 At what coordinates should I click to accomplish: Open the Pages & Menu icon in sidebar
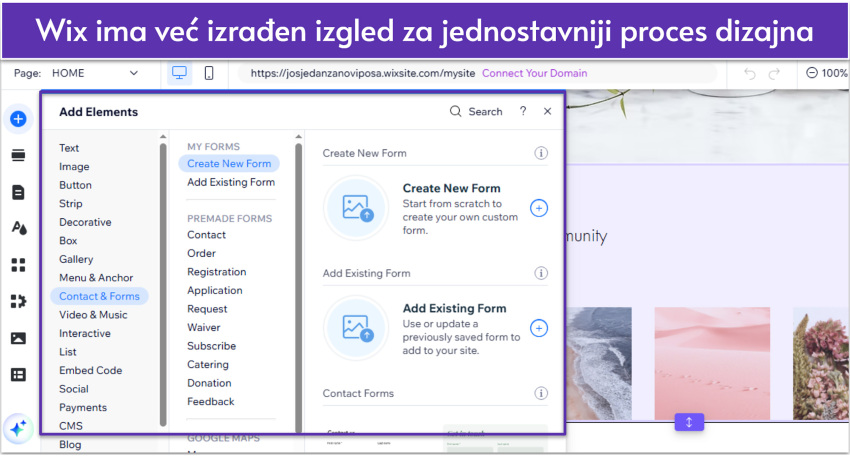click(x=18, y=192)
